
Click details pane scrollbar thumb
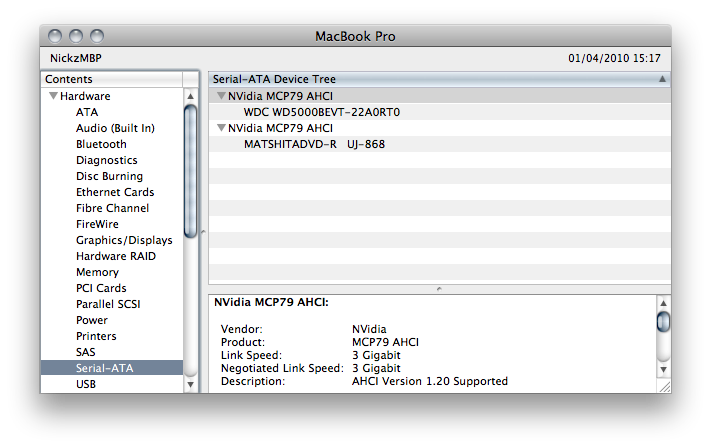(x=663, y=321)
